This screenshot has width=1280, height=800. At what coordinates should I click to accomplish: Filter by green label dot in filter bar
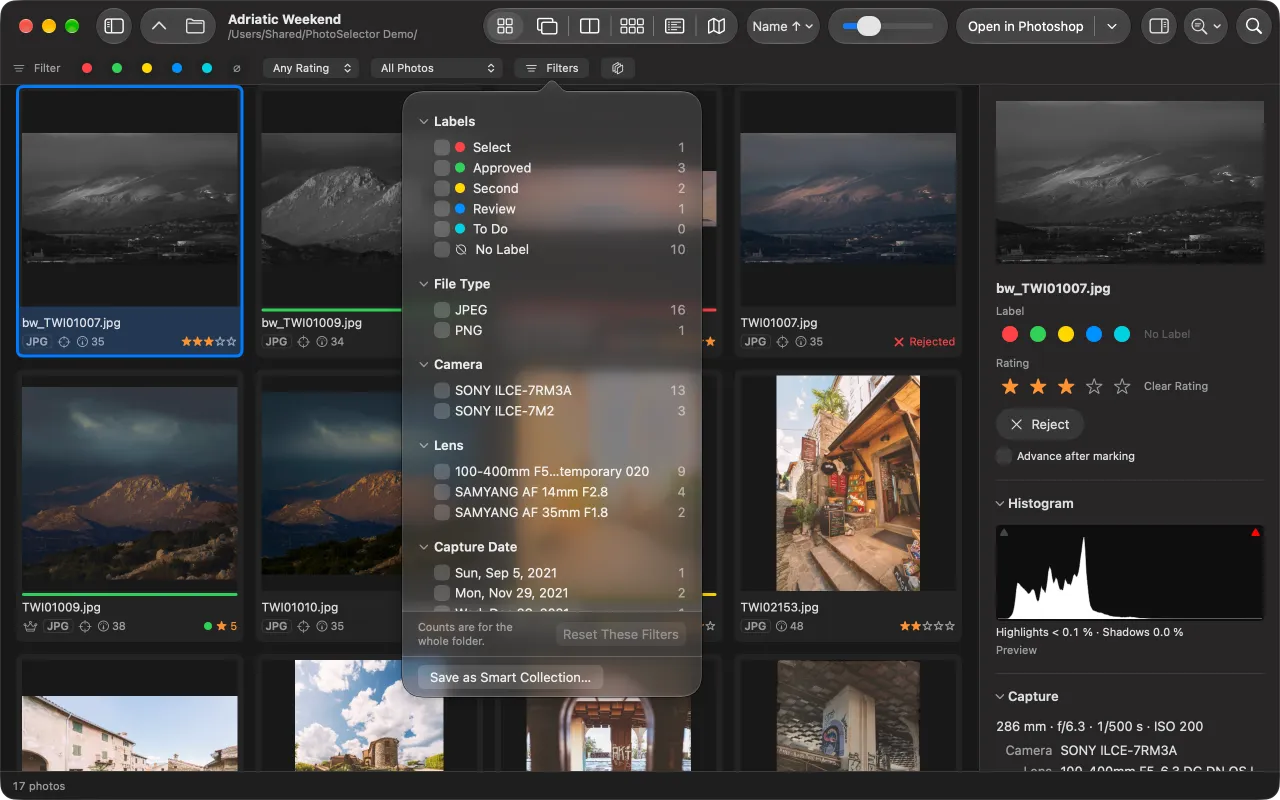tap(117, 68)
